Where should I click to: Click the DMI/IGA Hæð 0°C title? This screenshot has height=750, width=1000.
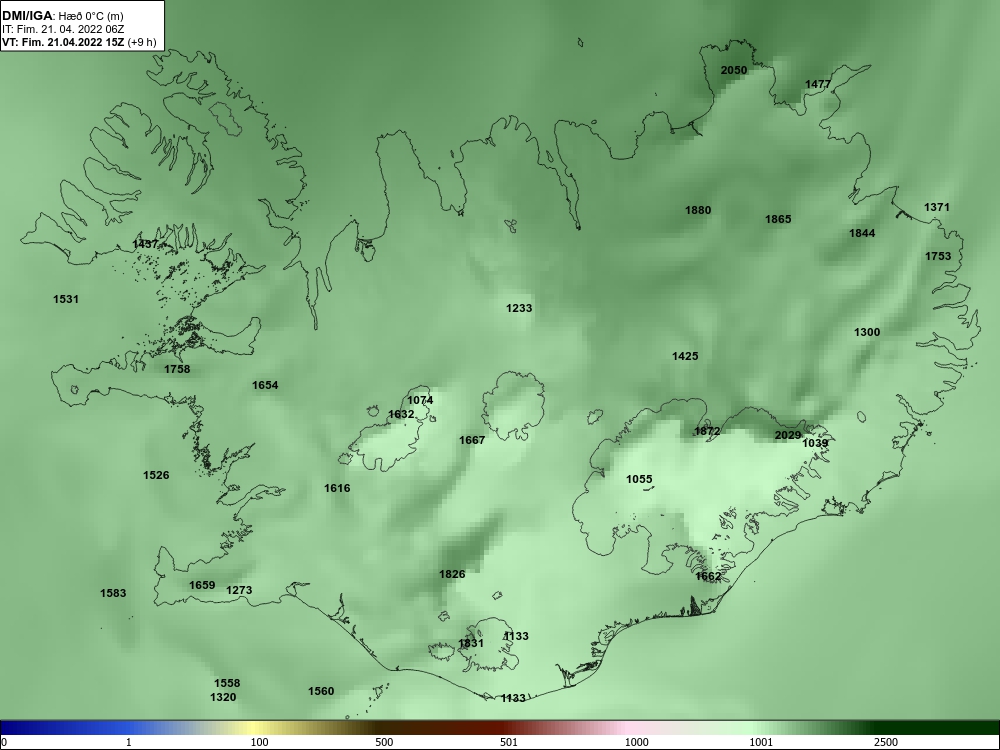pos(62,16)
